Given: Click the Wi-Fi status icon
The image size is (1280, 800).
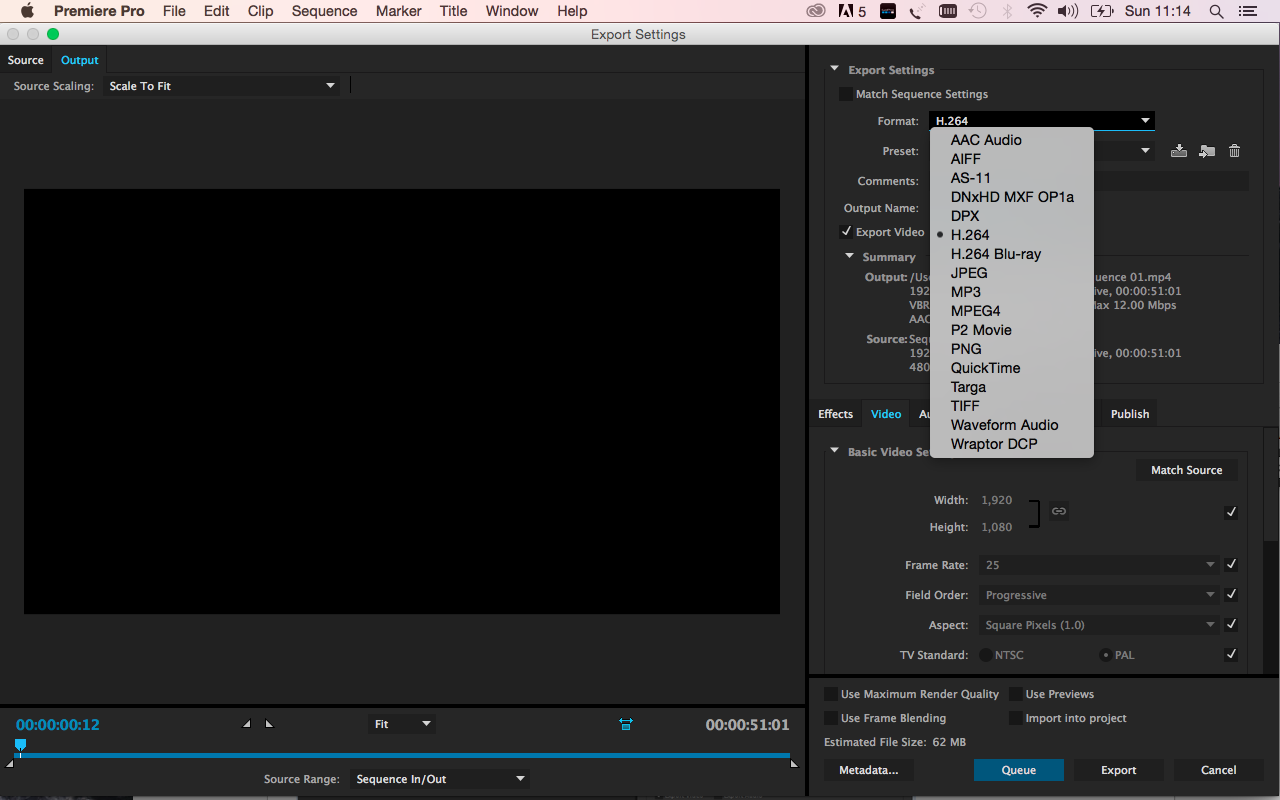Looking at the screenshot, I should [x=1037, y=11].
